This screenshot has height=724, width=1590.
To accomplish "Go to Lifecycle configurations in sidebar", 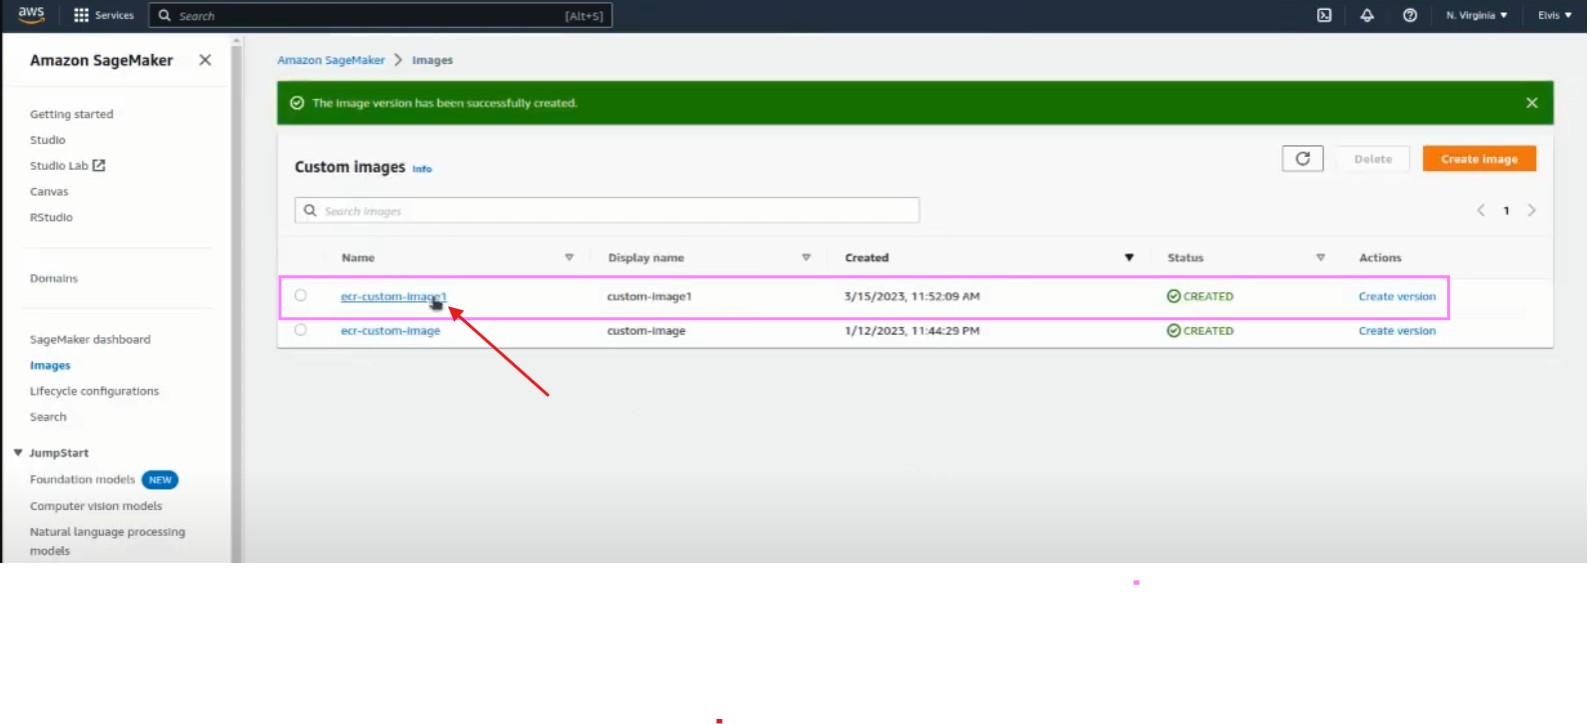I will coord(94,391).
